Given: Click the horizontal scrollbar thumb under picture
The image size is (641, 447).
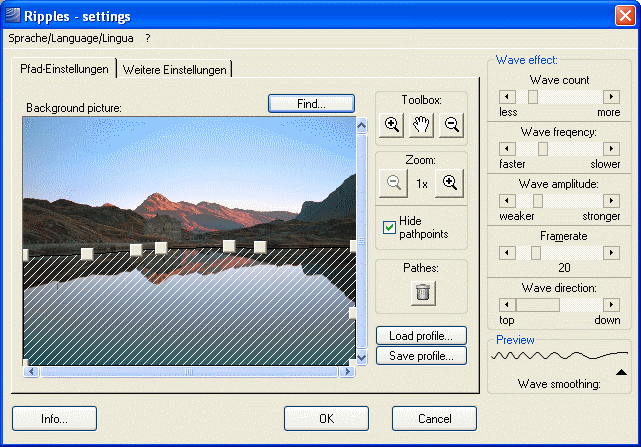Looking at the screenshot, I should click(x=189, y=372).
